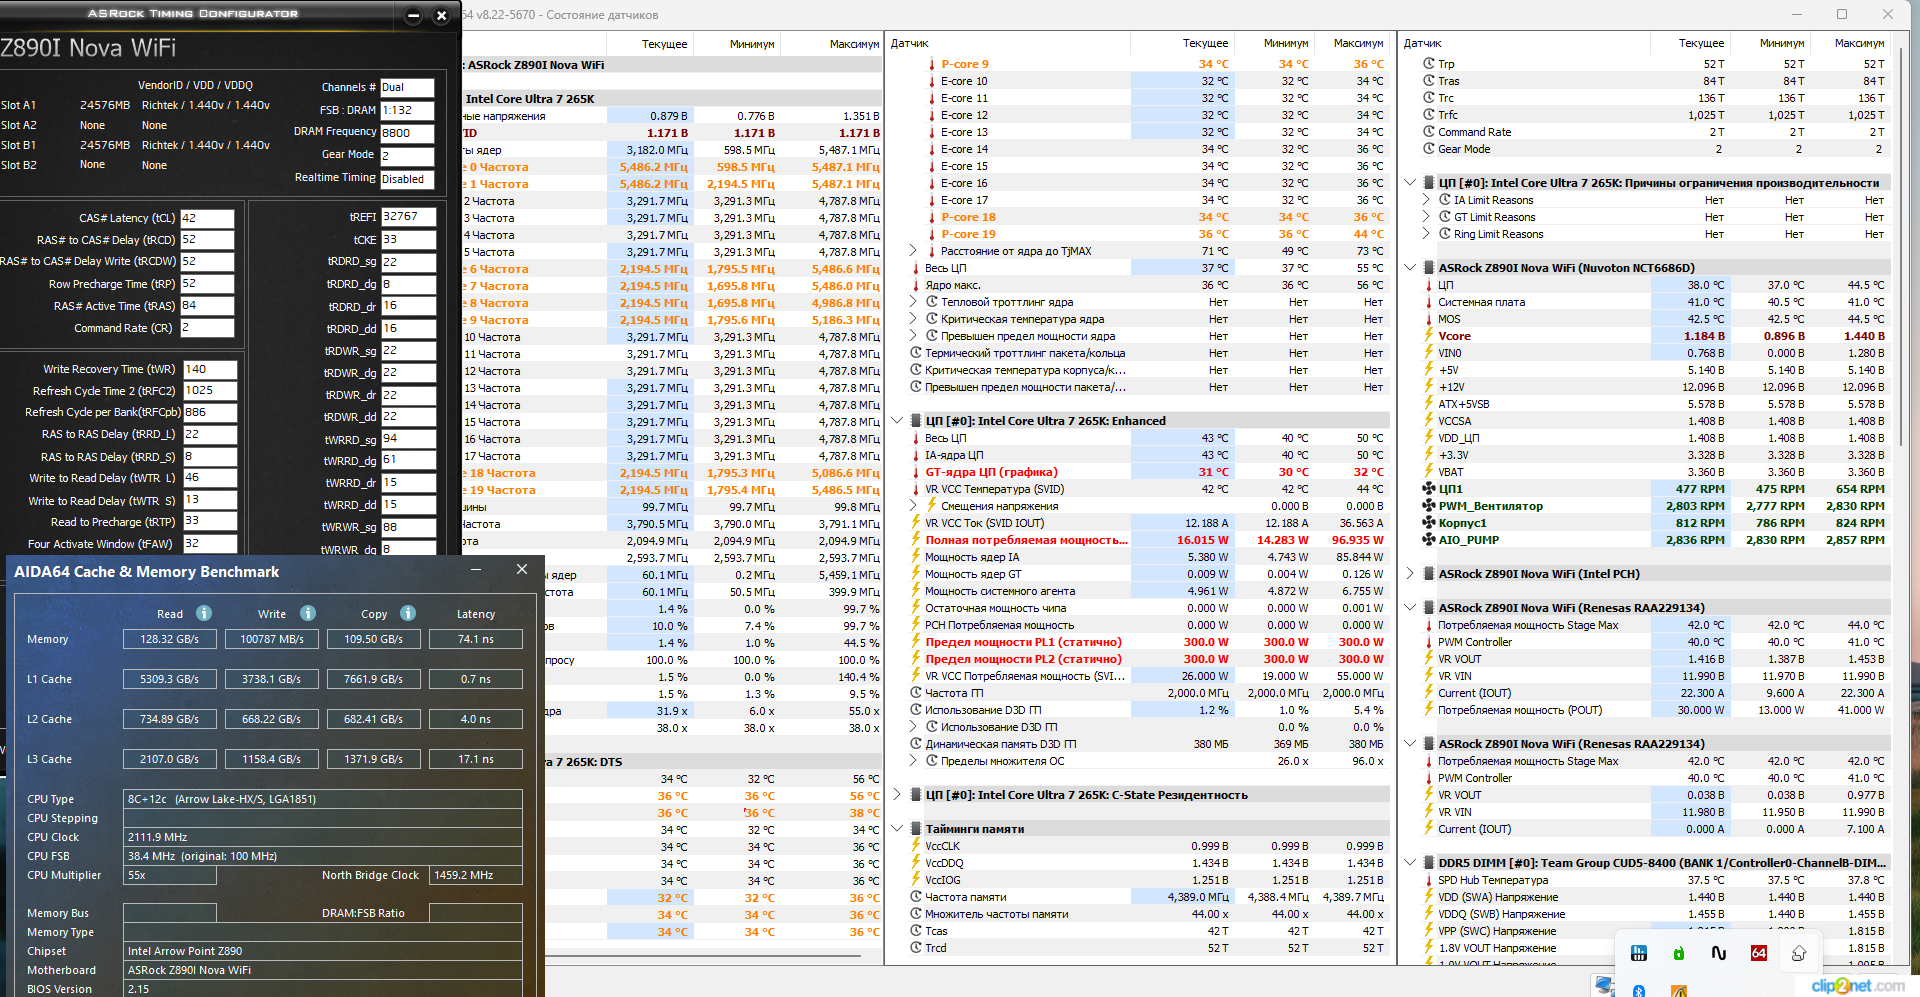Toggle the C-State Резидентность group chevron
This screenshot has height=997, width=1920.
[897, 795]
